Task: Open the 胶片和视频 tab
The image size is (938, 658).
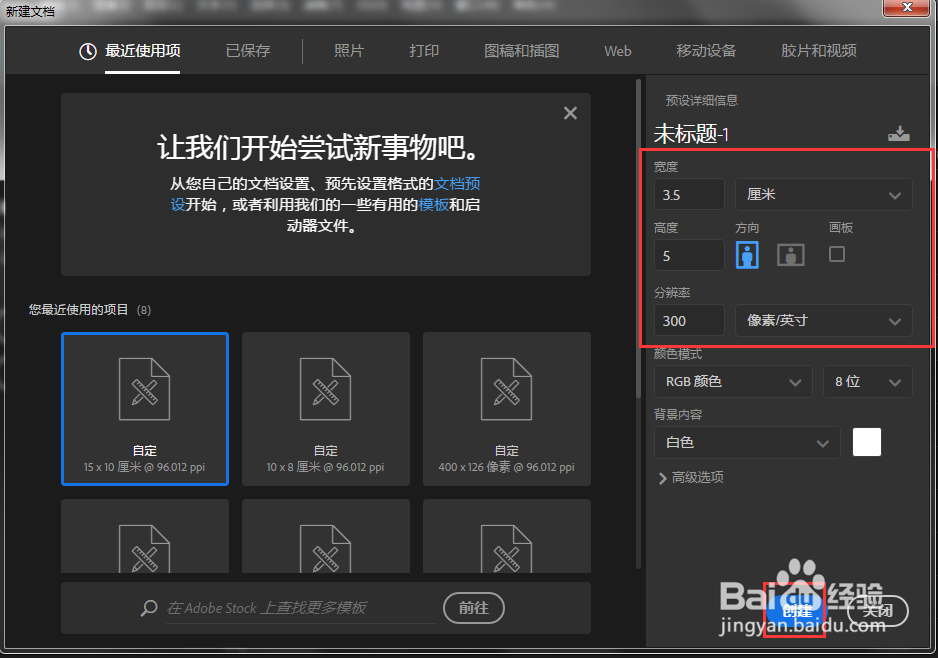Action: tap(819, 51)
